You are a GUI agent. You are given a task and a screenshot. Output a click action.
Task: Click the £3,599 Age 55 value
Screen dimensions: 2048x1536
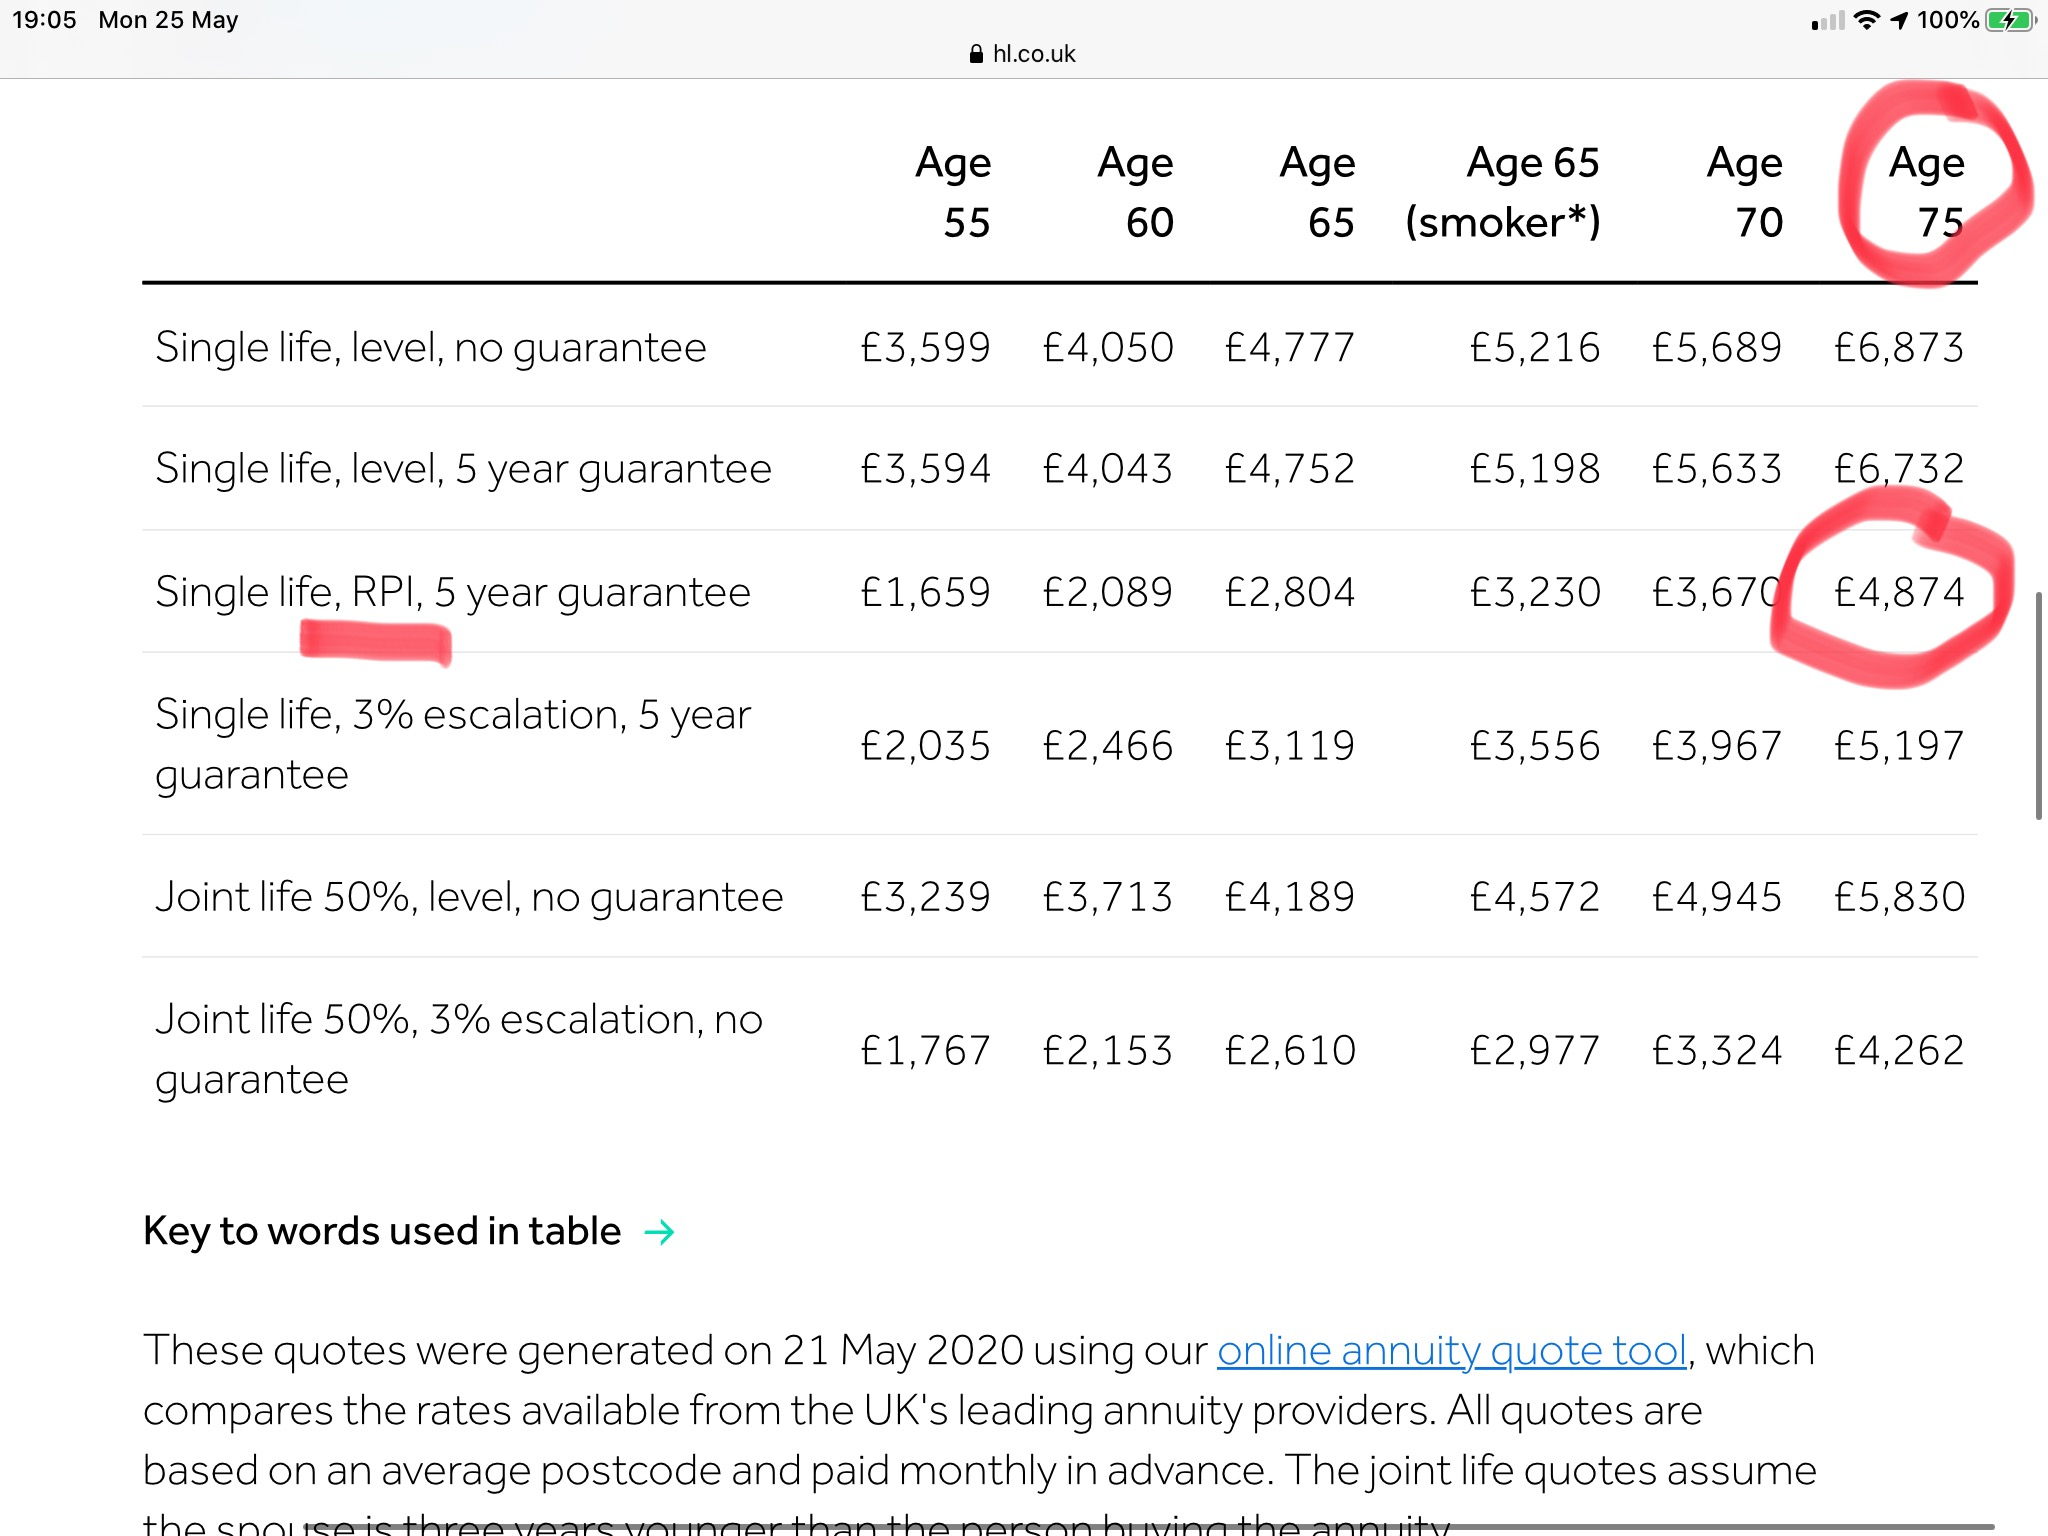pyautogui.click(x=925, y=348)
